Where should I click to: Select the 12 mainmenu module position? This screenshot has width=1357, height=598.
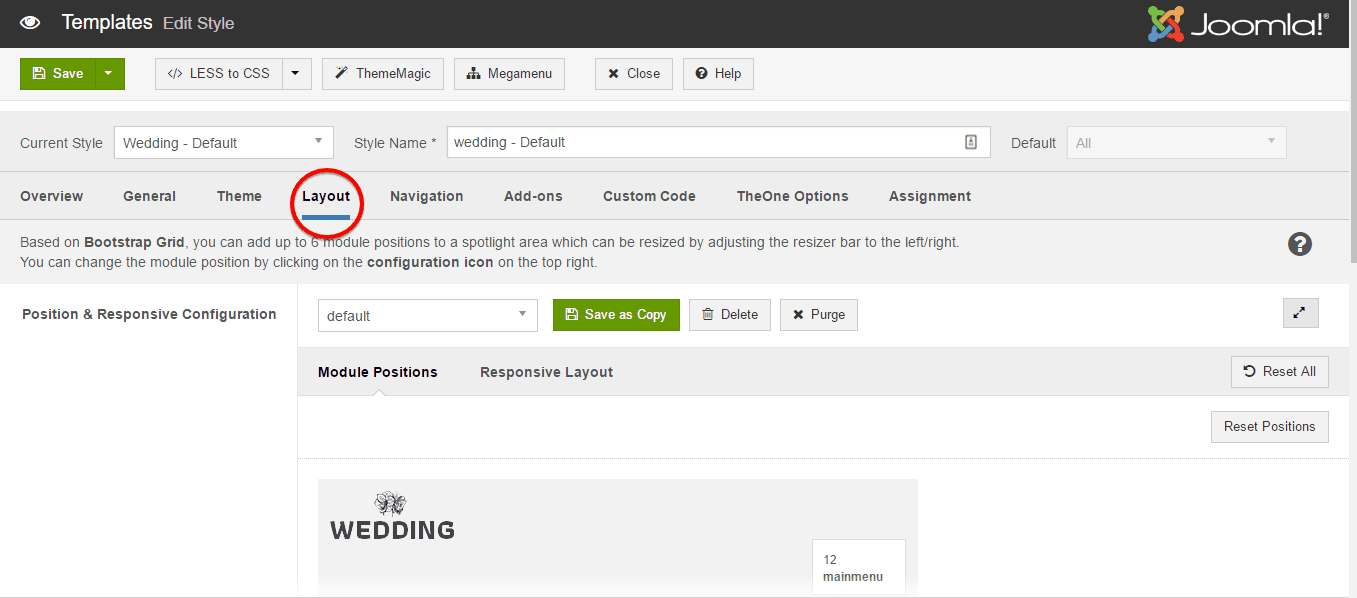[858, 565]
